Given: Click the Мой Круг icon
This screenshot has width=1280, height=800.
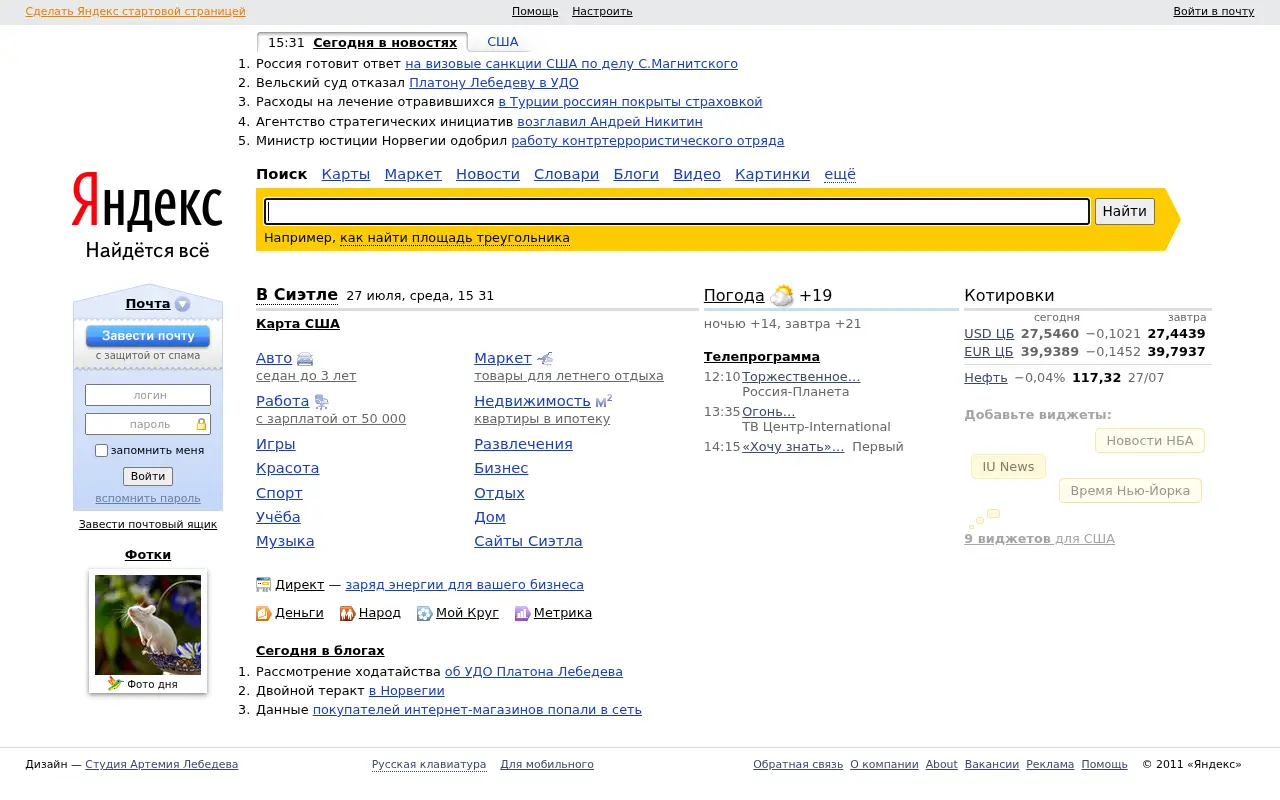Looking at the screenshot, I should coord(424,613).
